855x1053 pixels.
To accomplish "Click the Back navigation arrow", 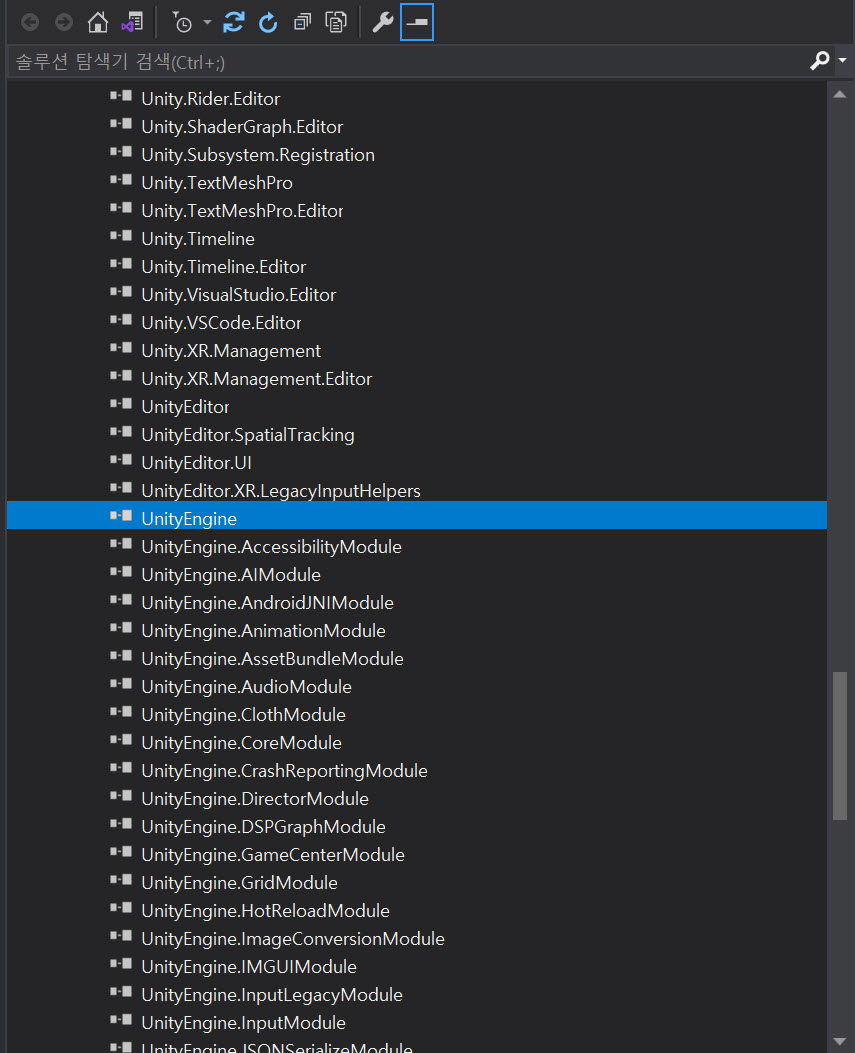I will pos(30,22).
